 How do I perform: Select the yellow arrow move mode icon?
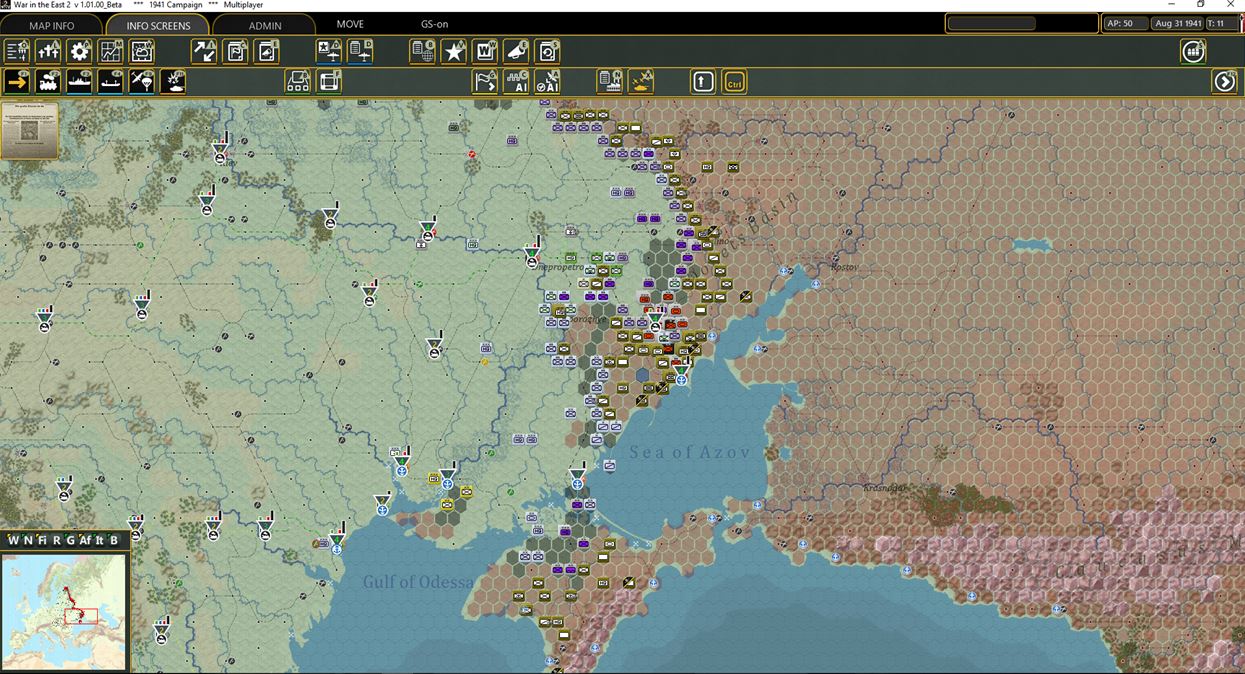pos(17,81)
